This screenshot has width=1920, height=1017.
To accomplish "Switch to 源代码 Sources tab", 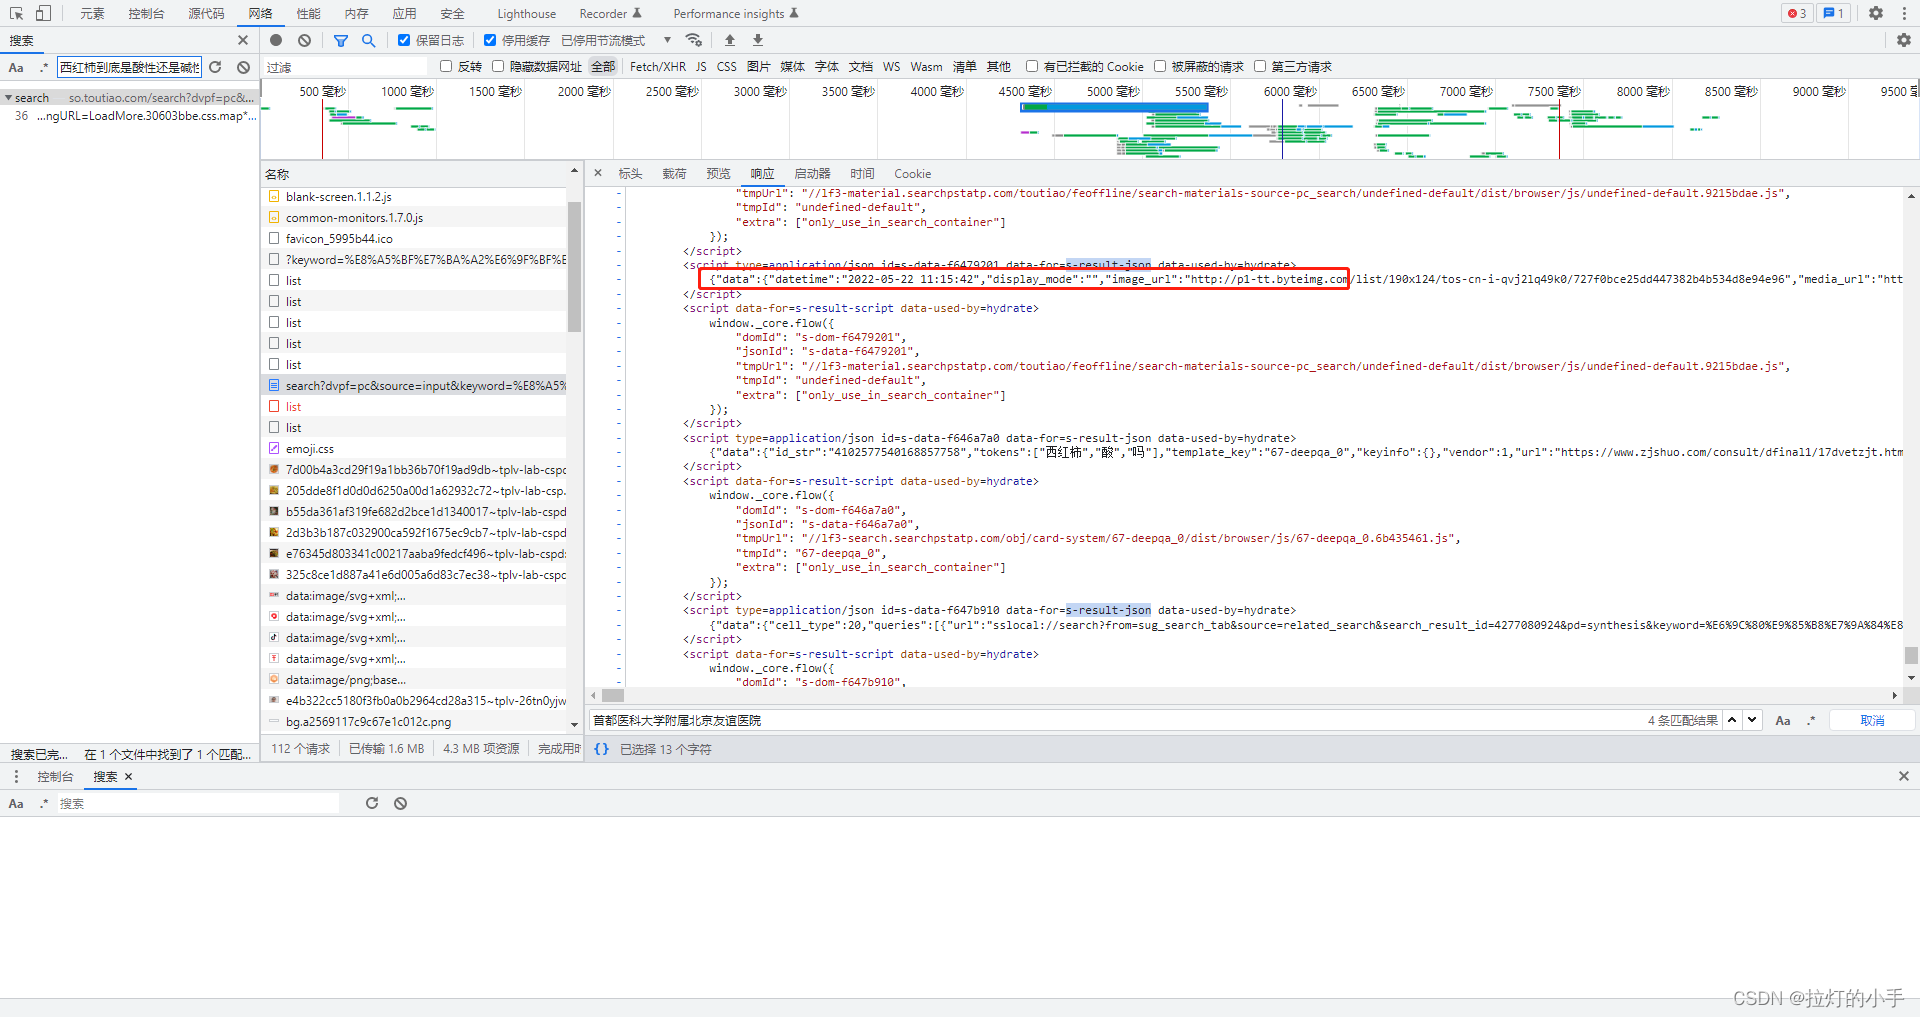I will tap(206, 13).
